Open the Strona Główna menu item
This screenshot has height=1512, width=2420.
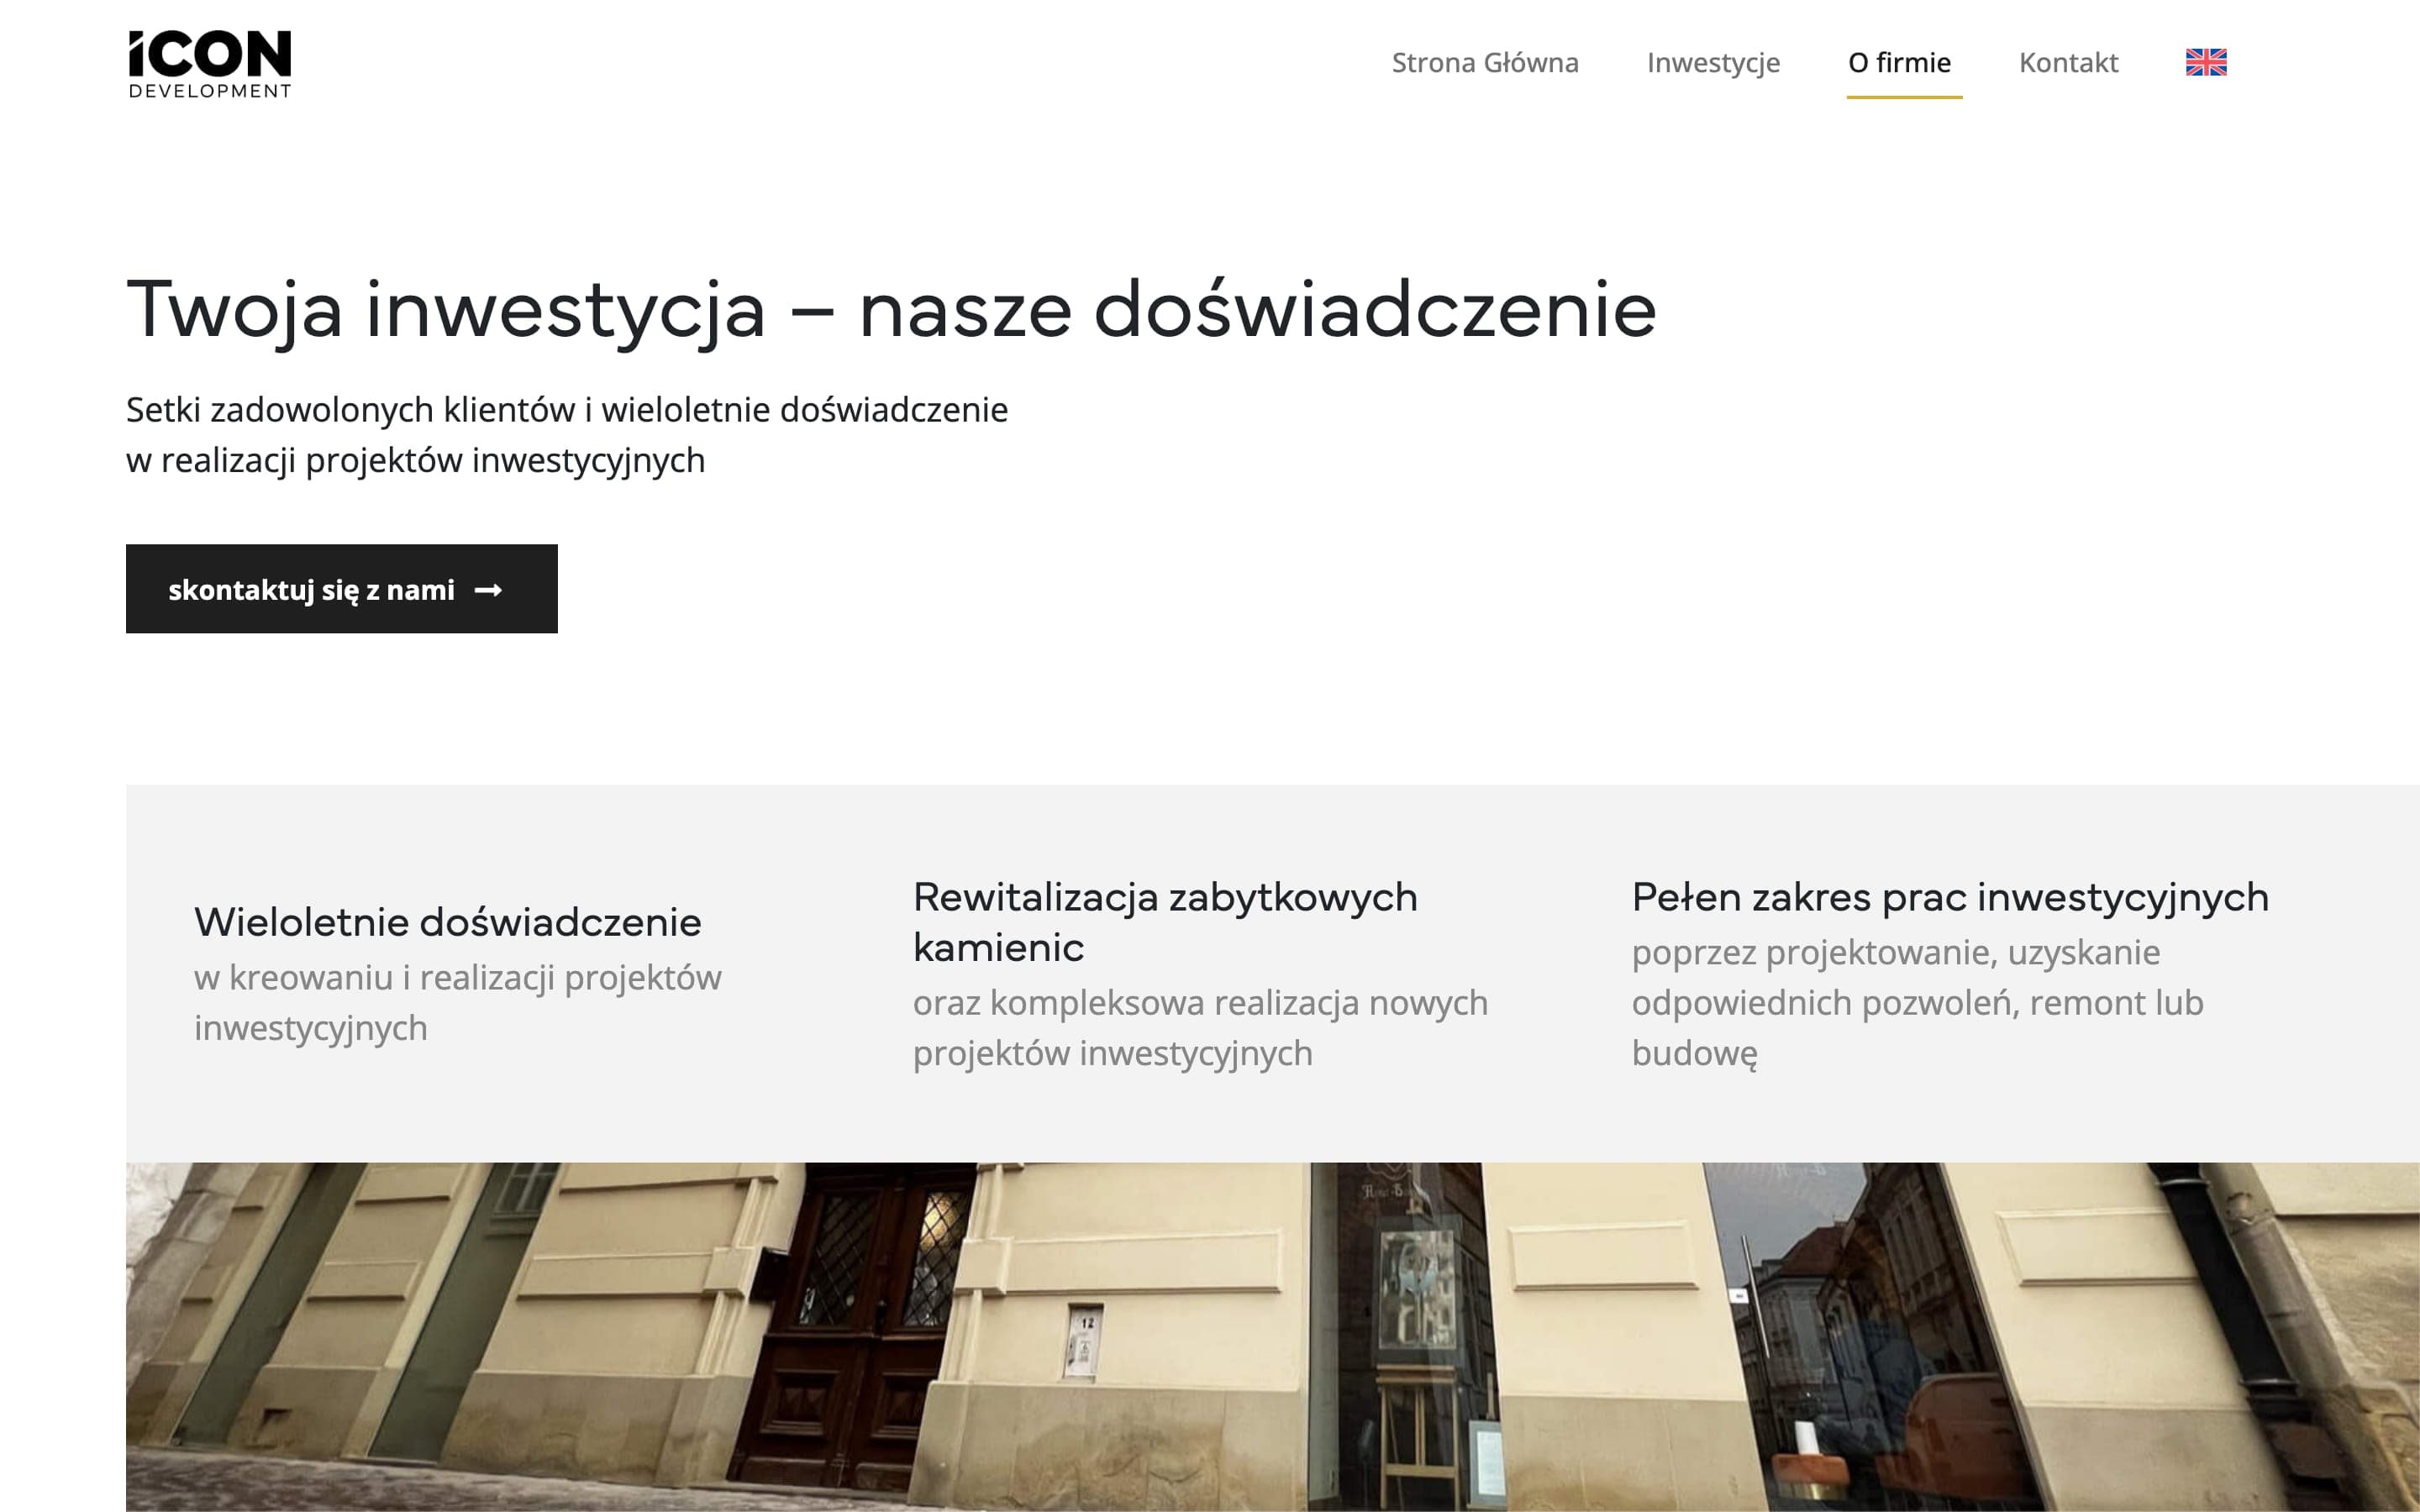pyautogui.click(x=1484, y=62)
